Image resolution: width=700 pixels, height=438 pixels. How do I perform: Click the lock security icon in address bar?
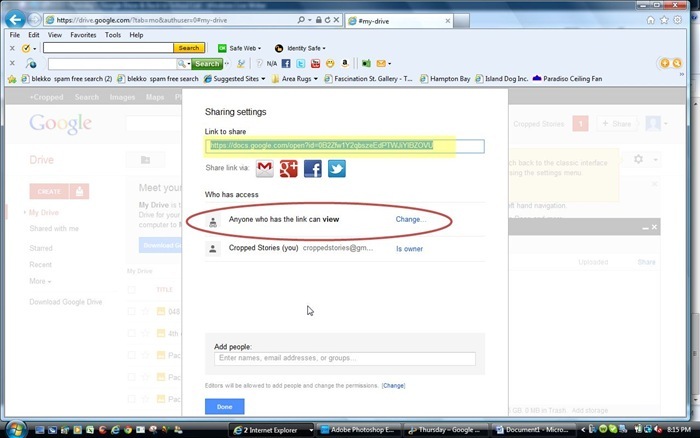[318, 20]
